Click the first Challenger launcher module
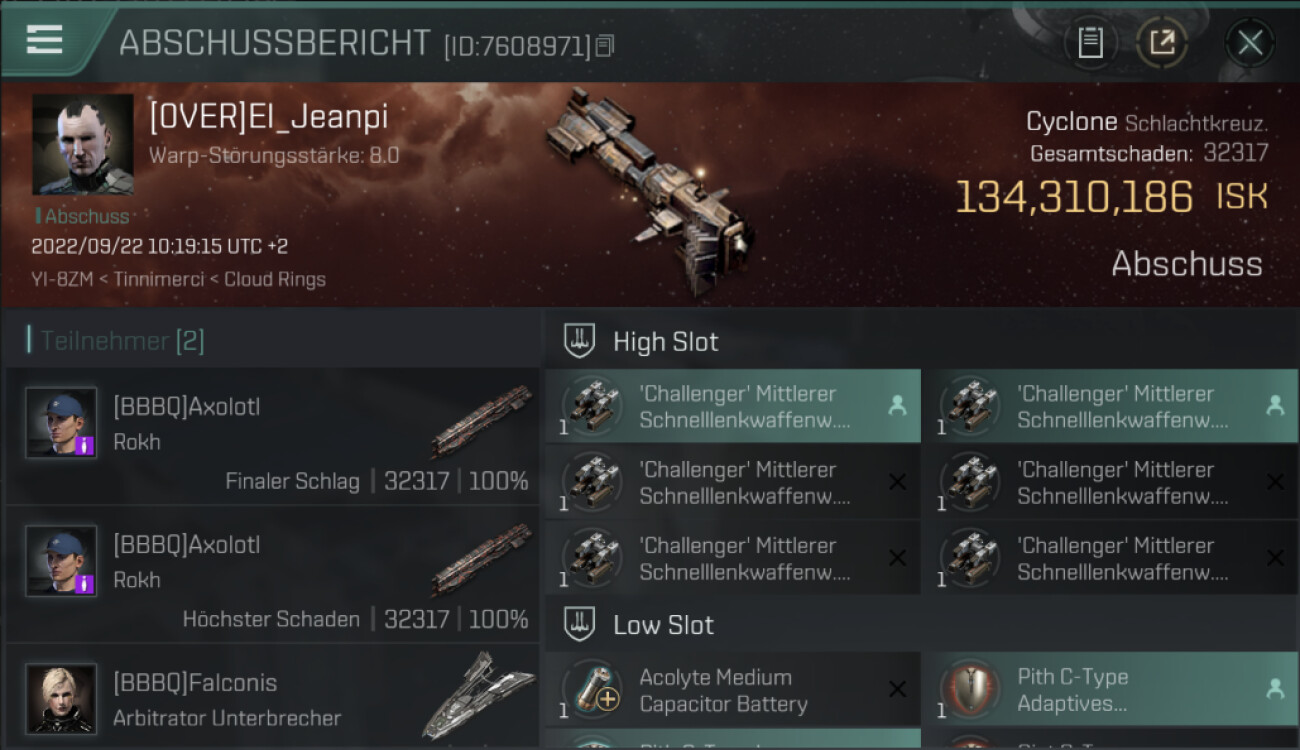 [x=733, y=406]
